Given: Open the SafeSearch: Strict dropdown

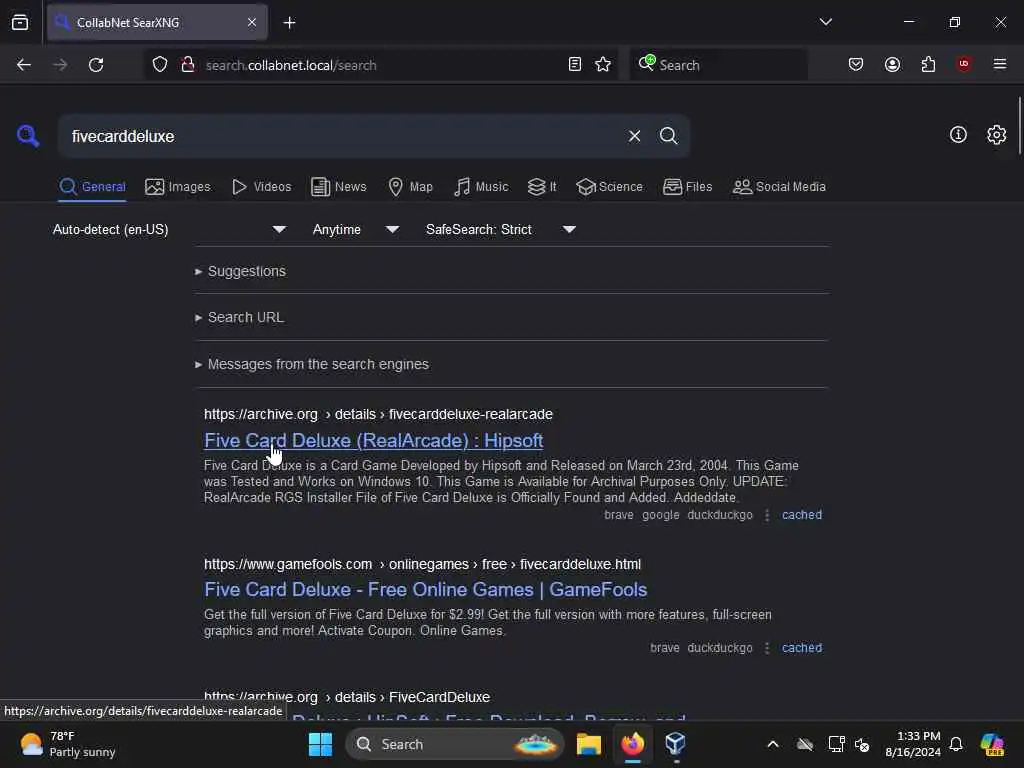Looking at the screenshot, I should (x=500, y=229).
